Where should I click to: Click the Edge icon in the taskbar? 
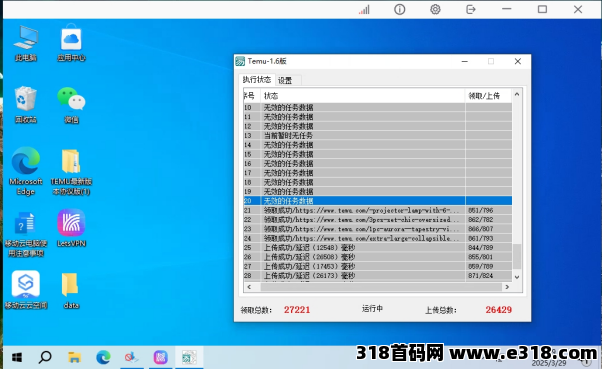[103, 357]
